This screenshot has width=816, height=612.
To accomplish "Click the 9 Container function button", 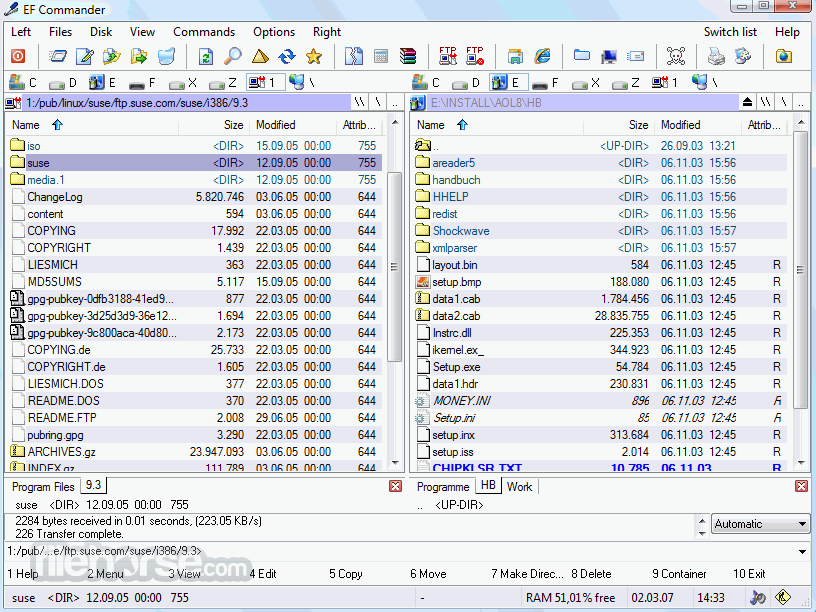I will 679,574.
